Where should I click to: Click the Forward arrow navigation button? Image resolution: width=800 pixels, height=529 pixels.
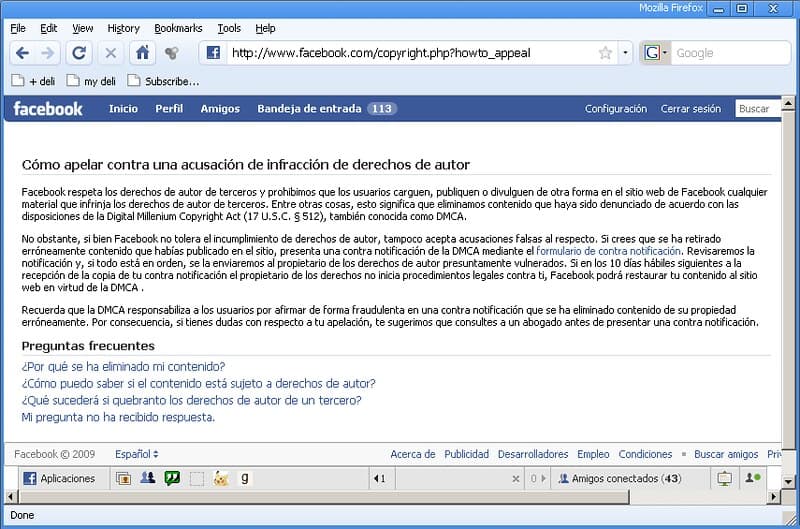(x=47, y=53)
